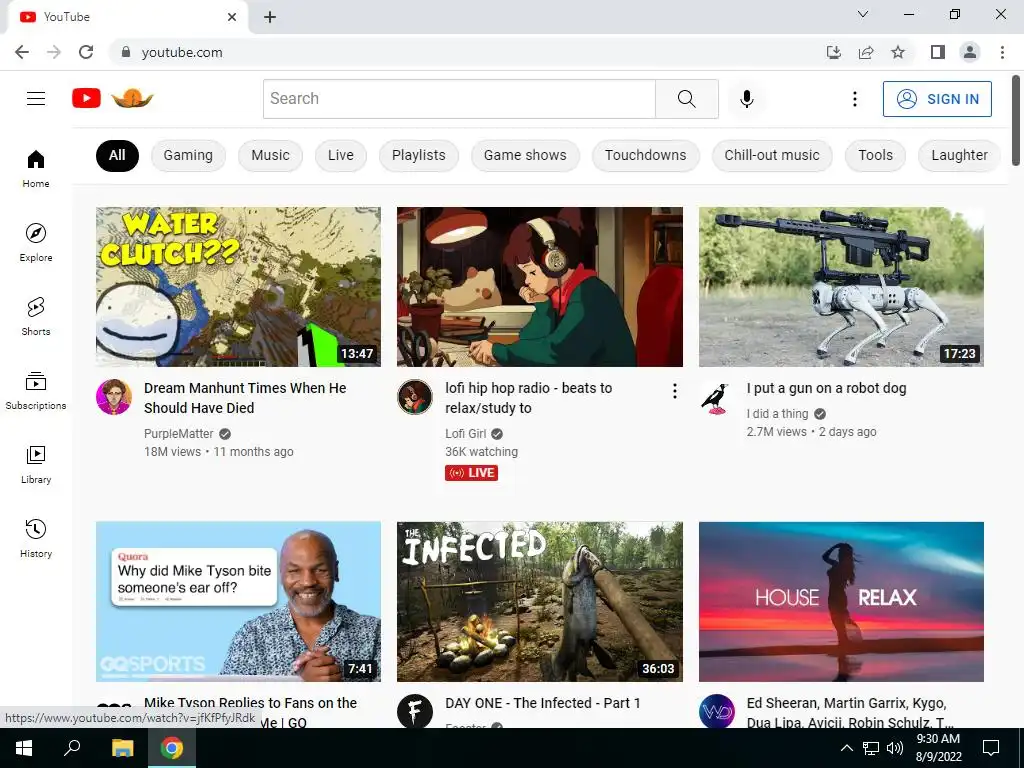This screenshot has width=1024, height=768.
Task: Expand Chrome tab search chevron
Action: pyautogui.click(x=863, y=14)
